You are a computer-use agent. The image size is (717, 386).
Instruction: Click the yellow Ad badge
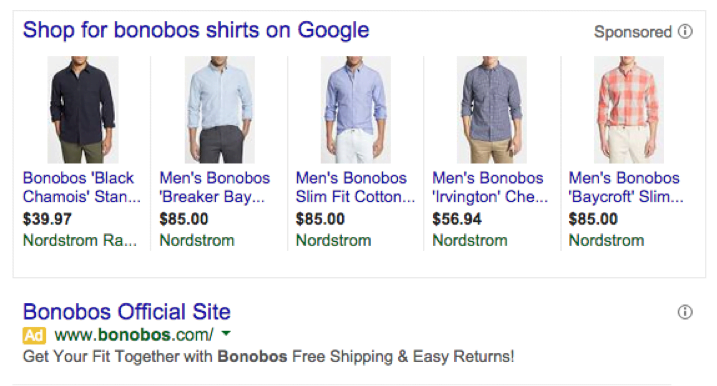[x=34, y=335]
